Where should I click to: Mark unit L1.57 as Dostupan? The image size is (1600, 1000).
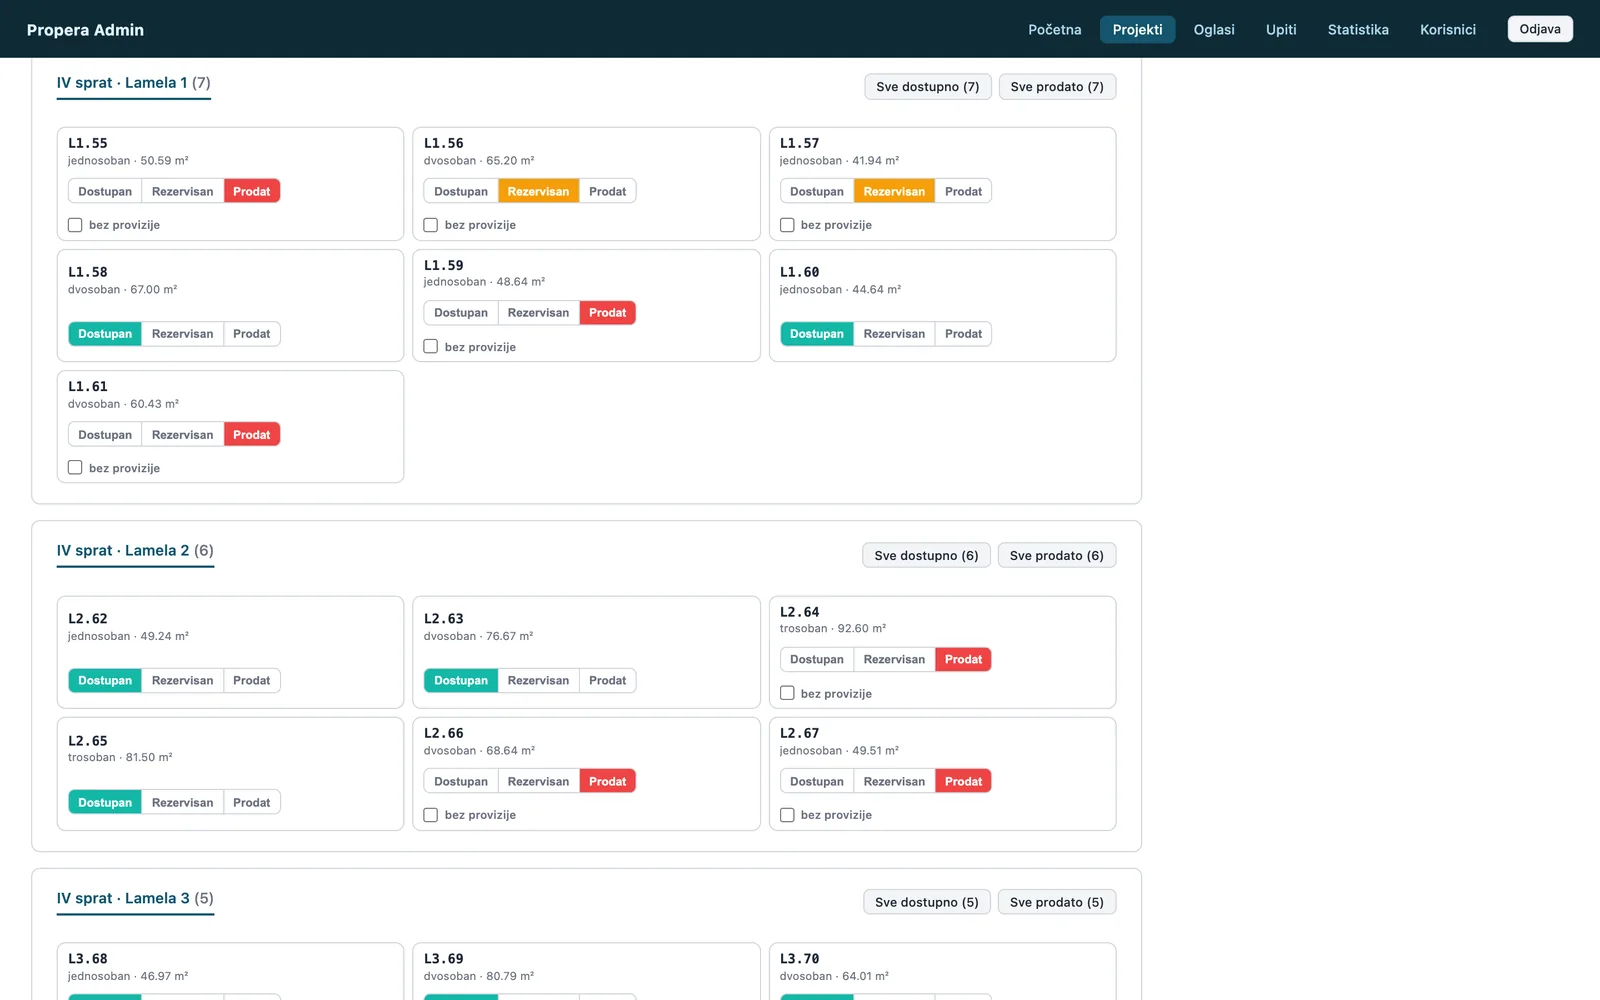point(817,191)
